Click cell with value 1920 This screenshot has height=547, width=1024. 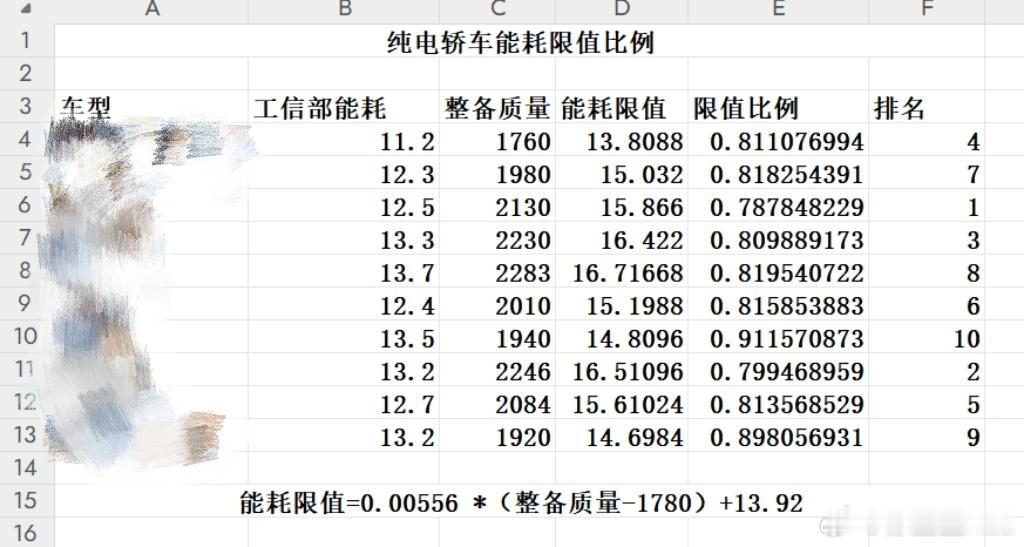498,437
